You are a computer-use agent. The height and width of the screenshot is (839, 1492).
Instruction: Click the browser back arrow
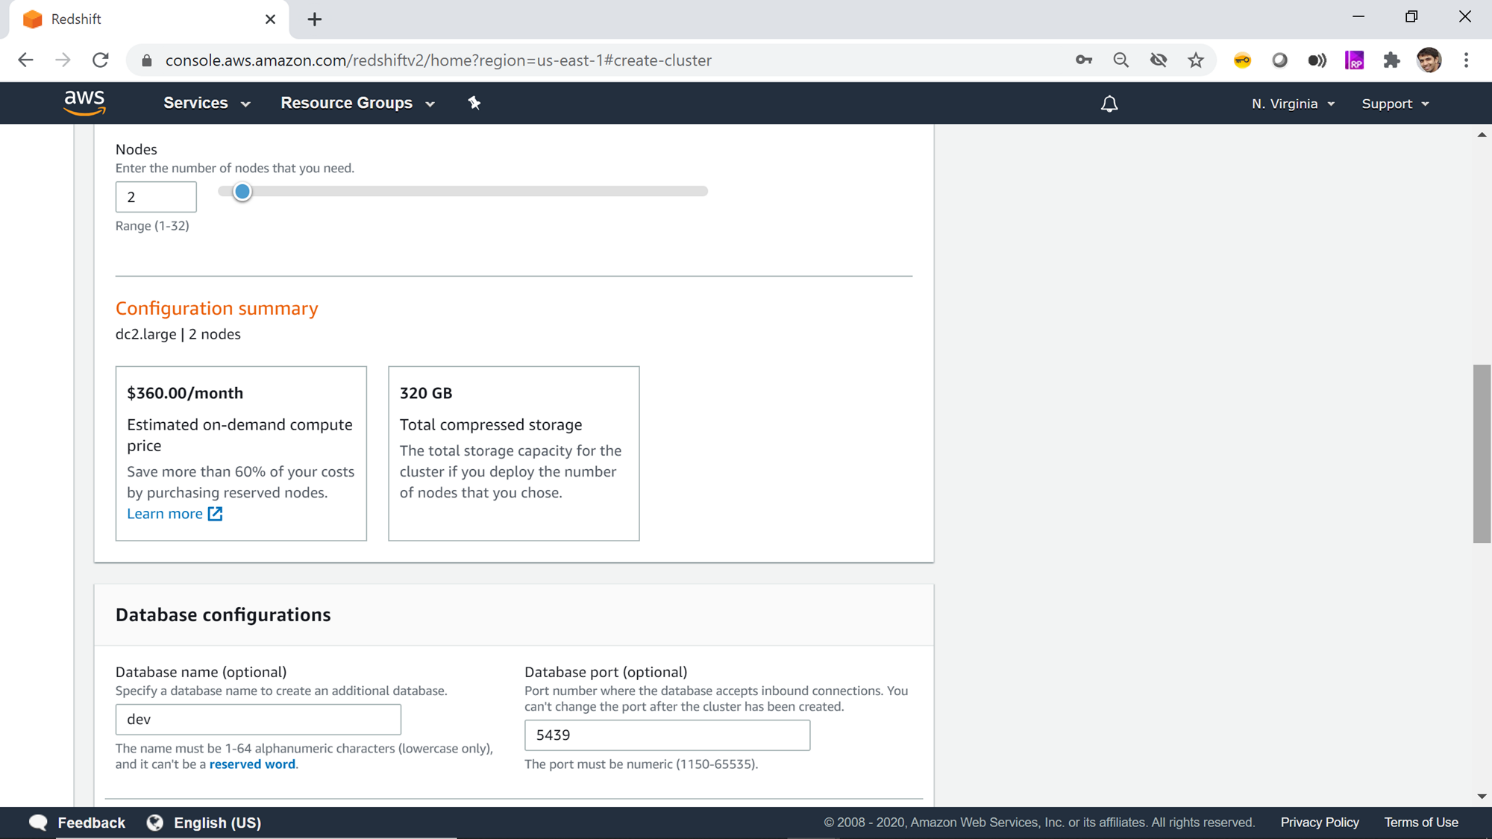pos(26,60)
